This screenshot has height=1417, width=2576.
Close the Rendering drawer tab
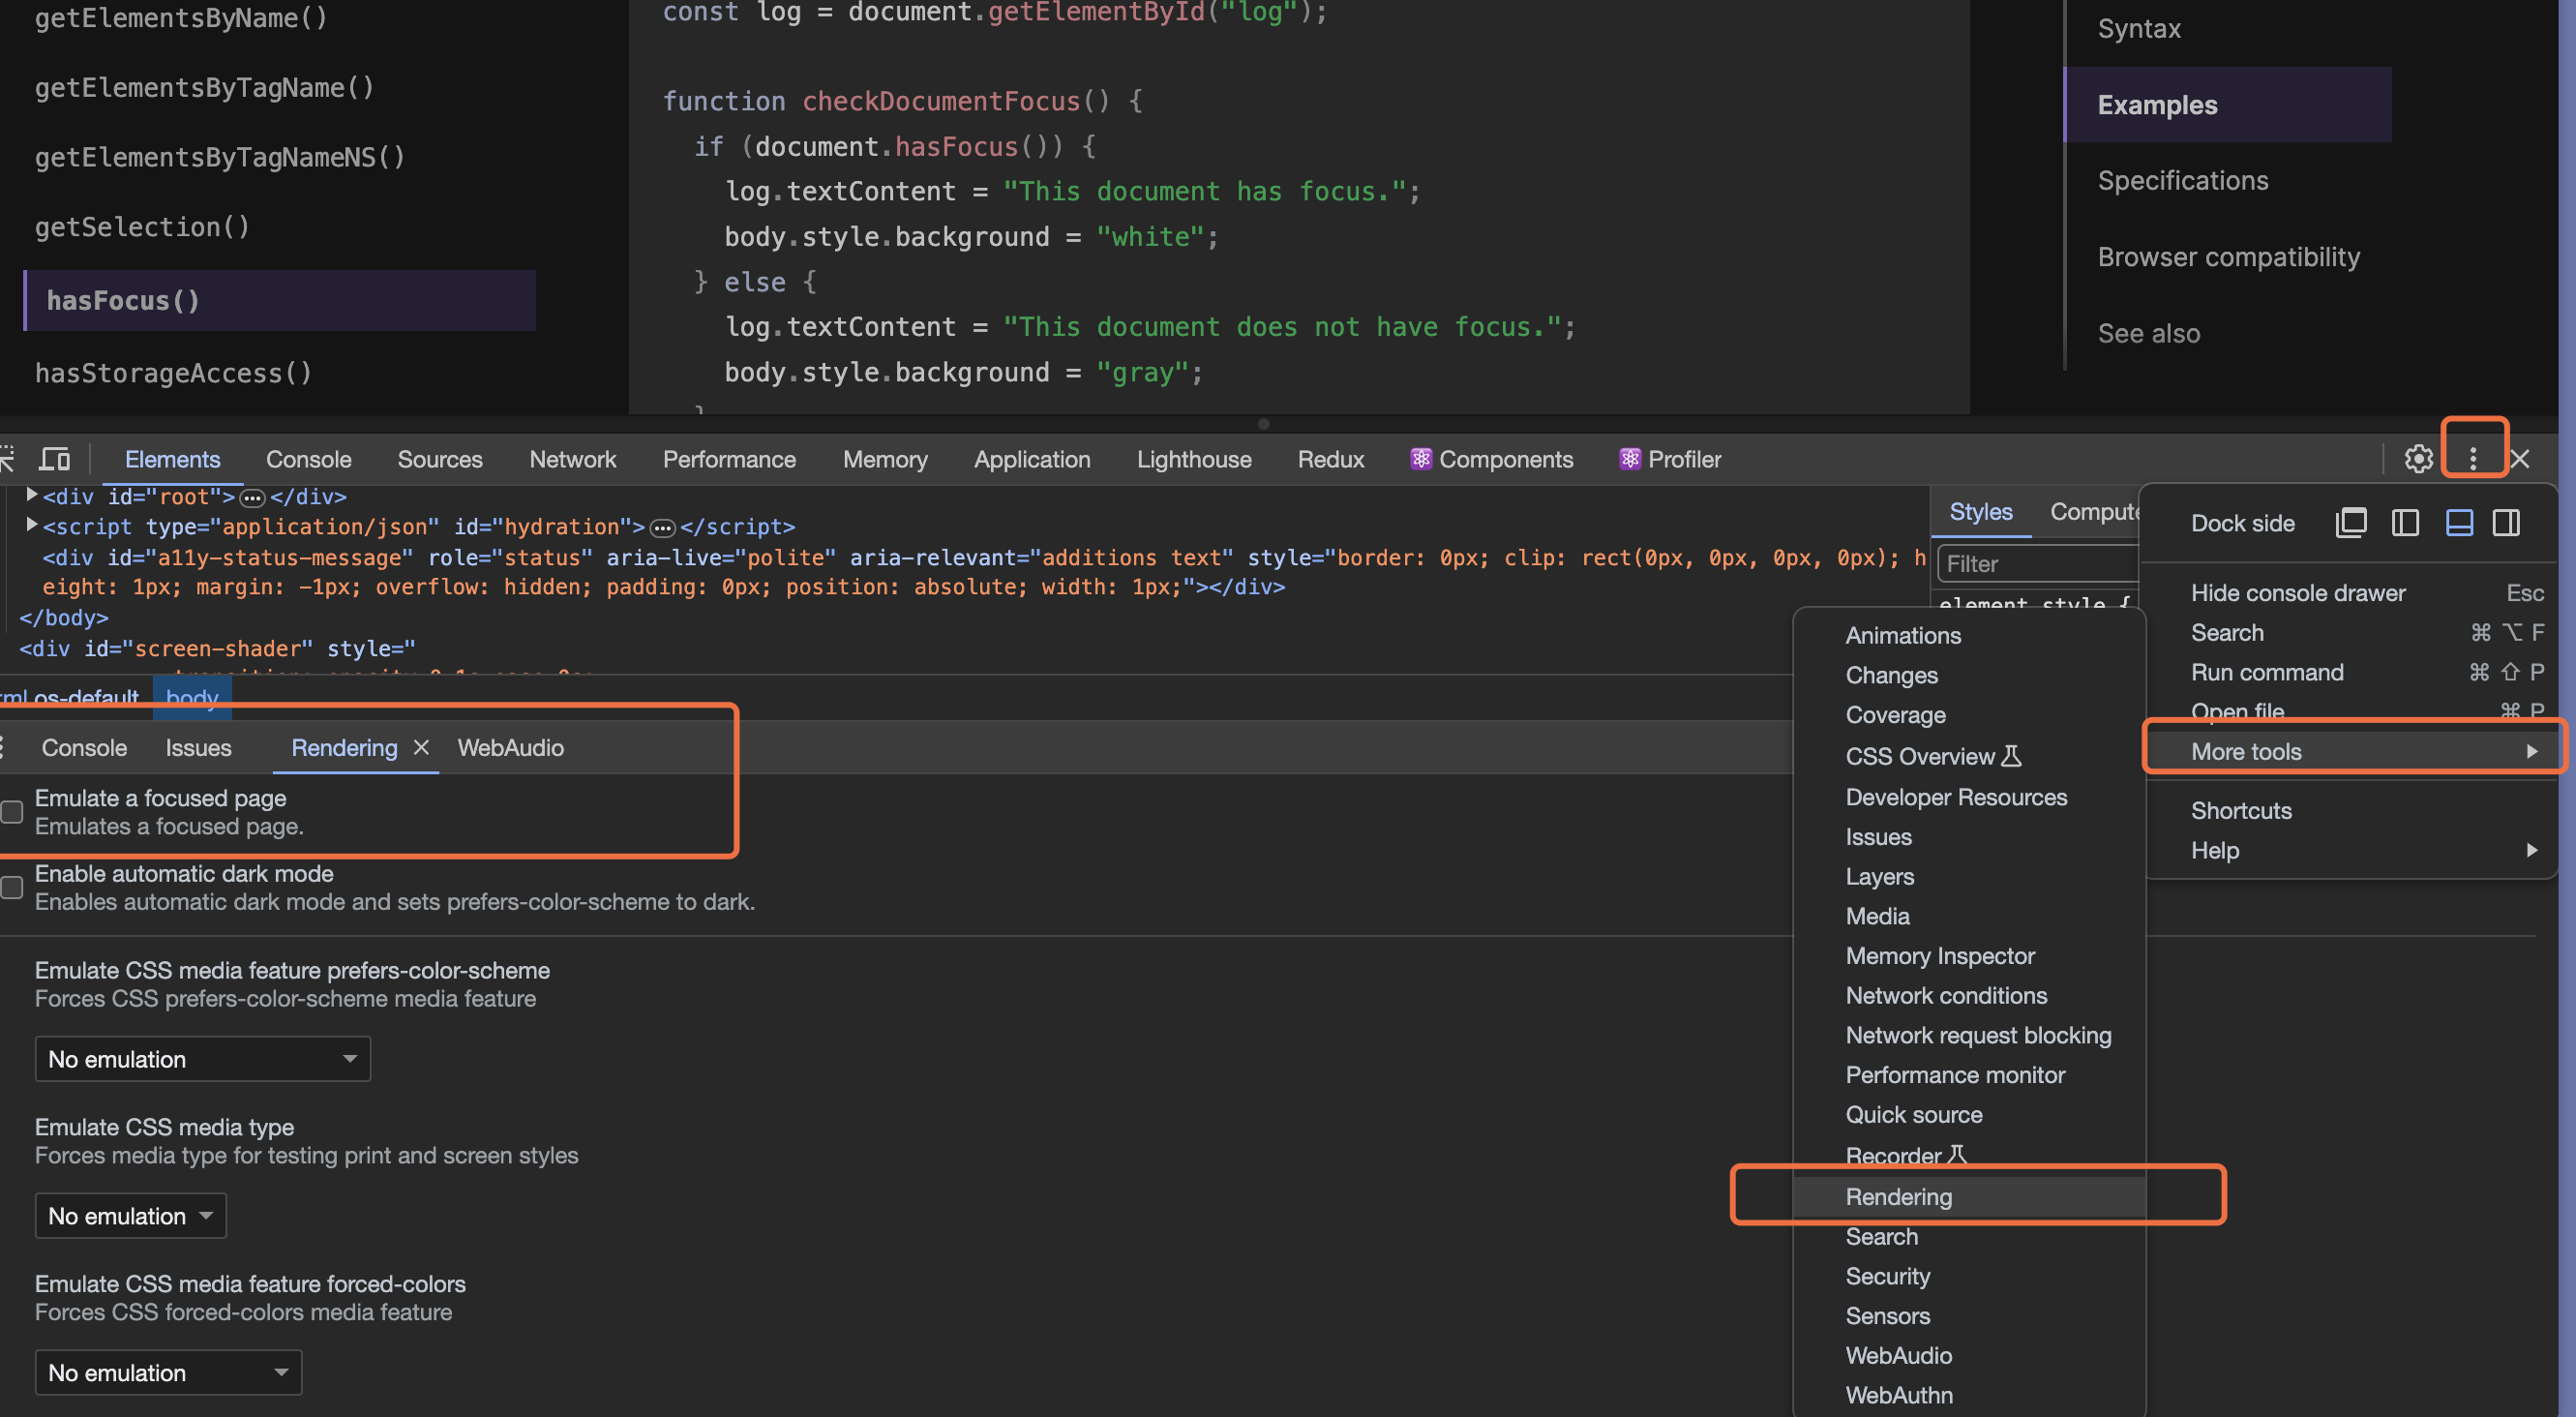421,747
